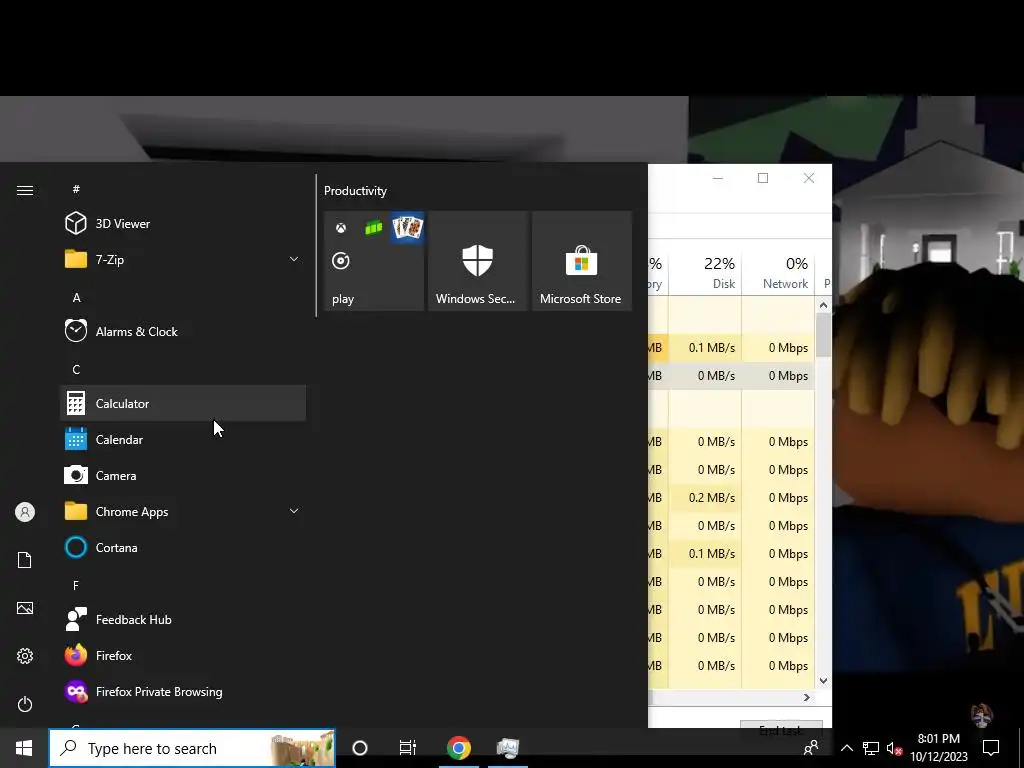Open network icon in system tray
Screen dimensions: 1024x768
click(x=871, y=748)
